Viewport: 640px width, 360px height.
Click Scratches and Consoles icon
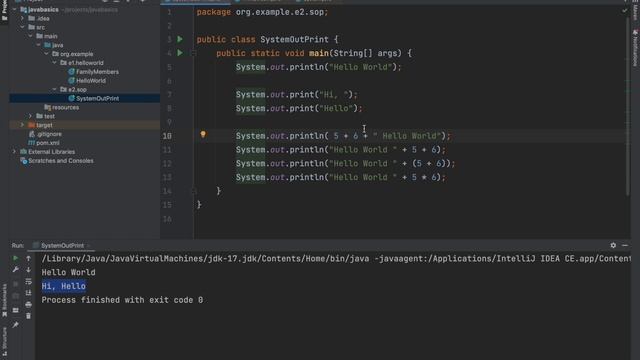point(24,161)
